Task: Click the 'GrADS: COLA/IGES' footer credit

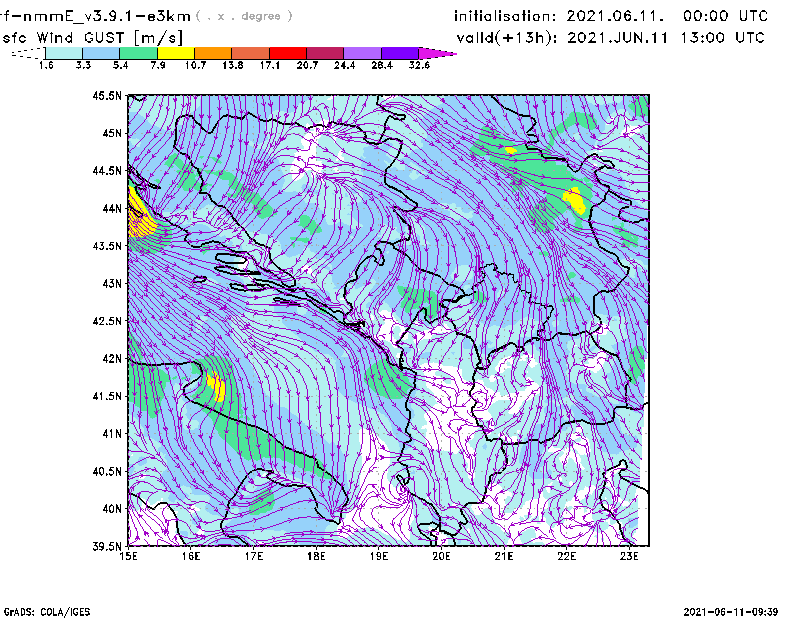Action: (x=47, y=612)
